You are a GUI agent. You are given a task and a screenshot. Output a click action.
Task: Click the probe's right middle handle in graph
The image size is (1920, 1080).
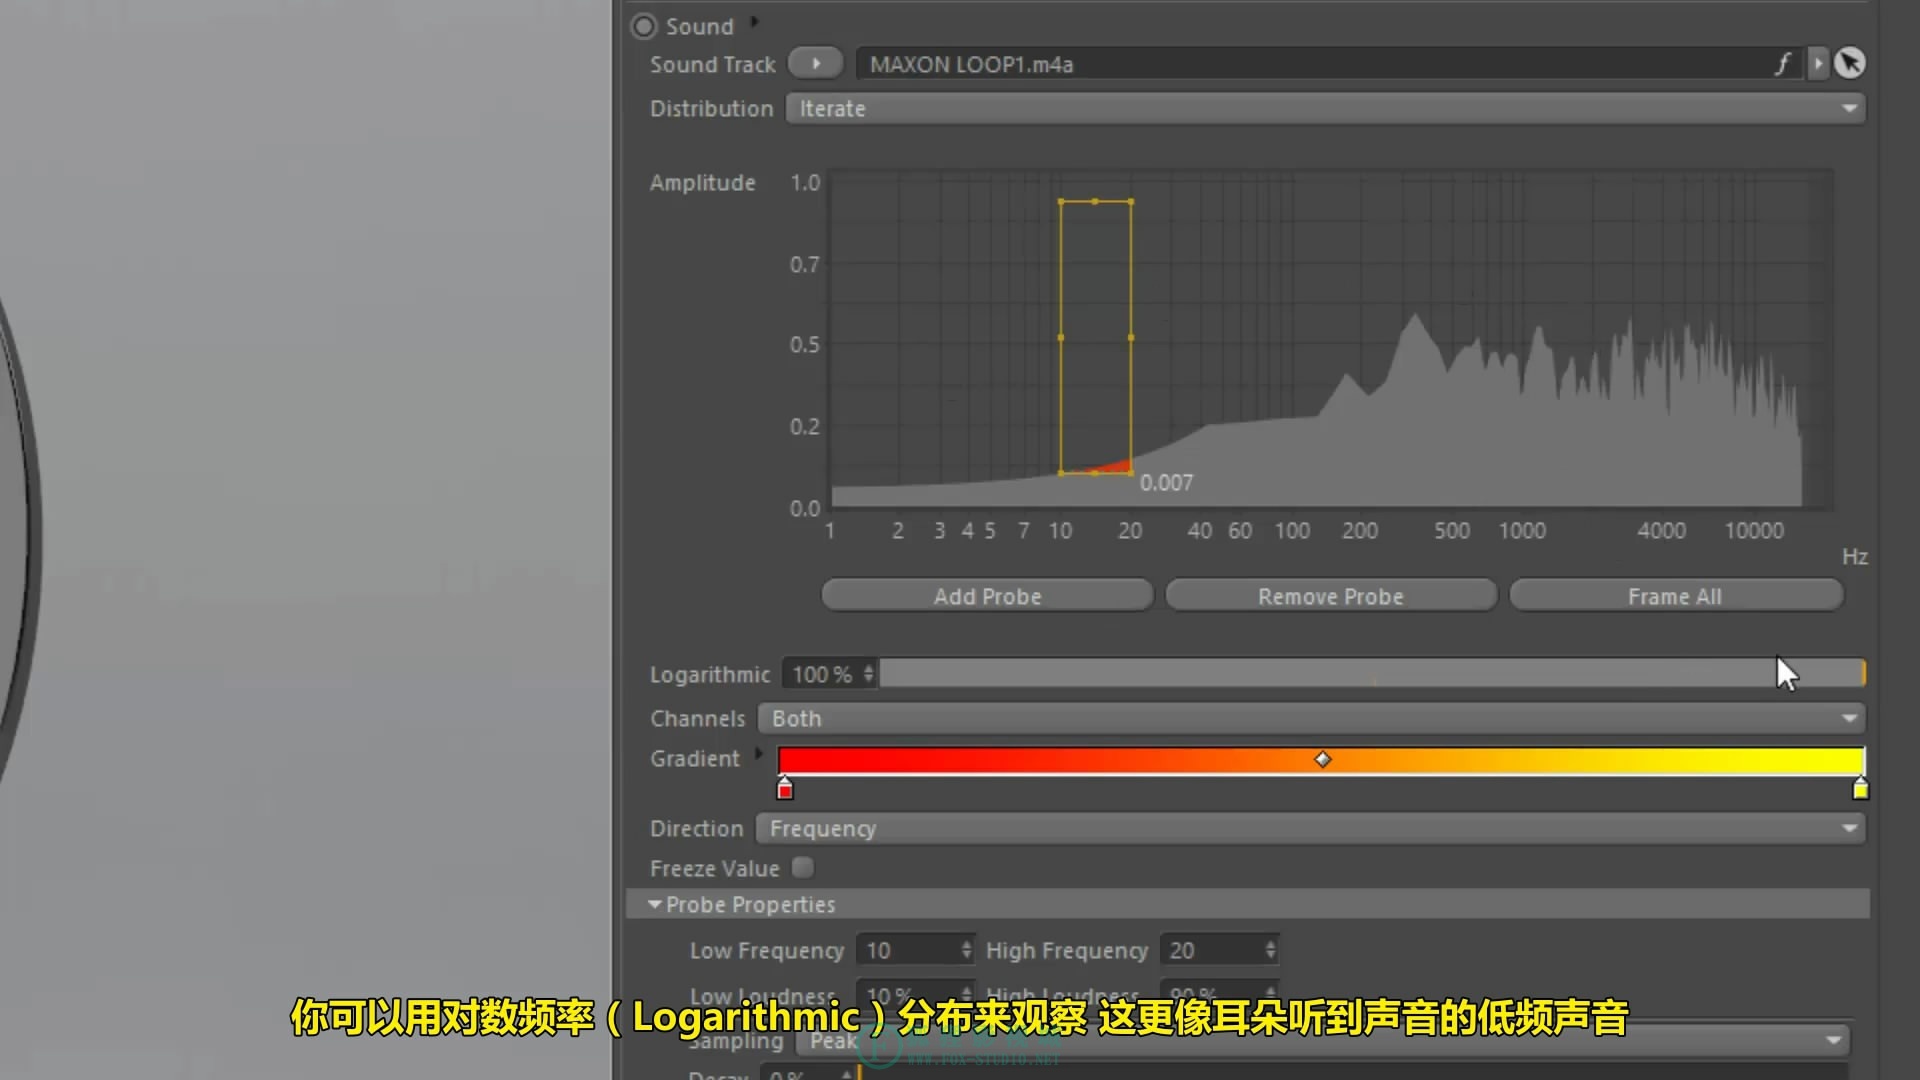1131,337
